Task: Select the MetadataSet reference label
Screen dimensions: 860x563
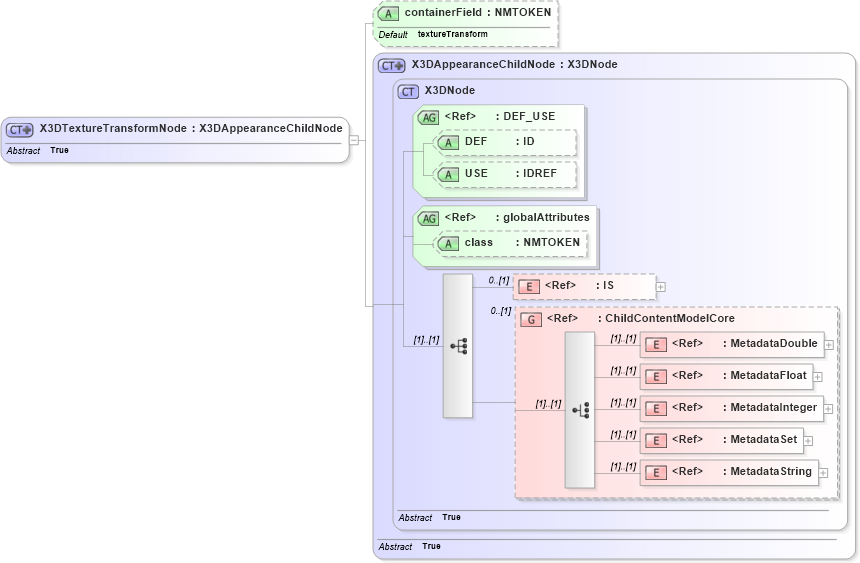Action: 734,439
